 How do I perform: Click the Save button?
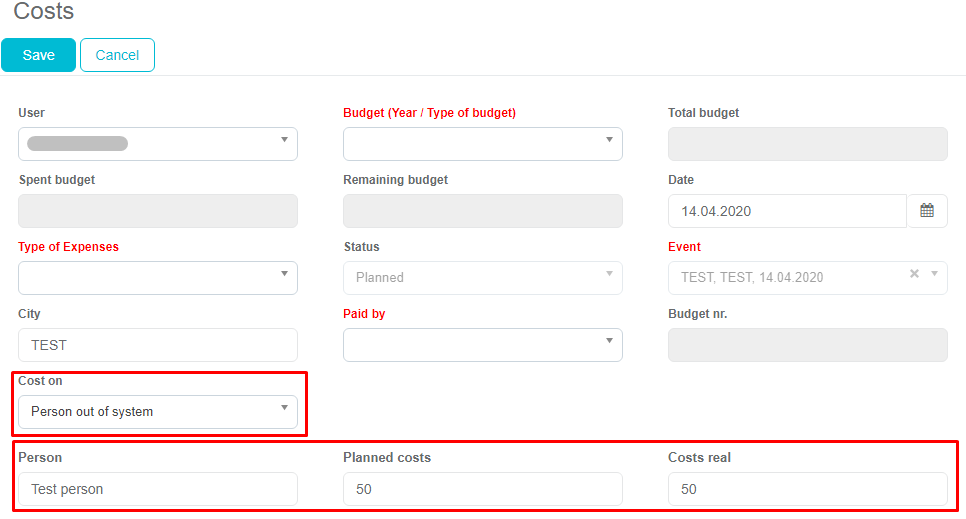point(38,55)
